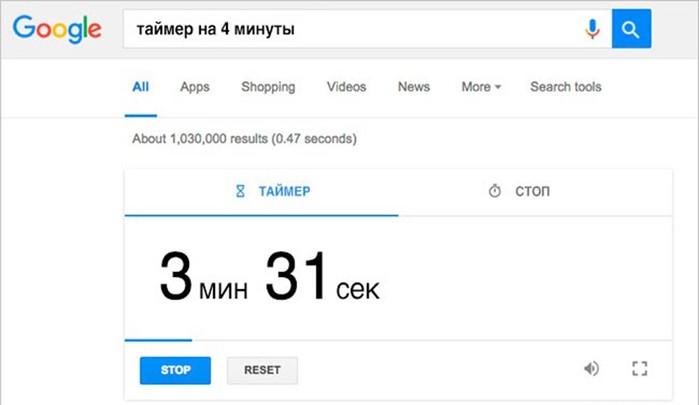Switch to the СТОП stopwatch tab
The height and width of the screenshot is (405, 699).
click(x=535, y=192)
